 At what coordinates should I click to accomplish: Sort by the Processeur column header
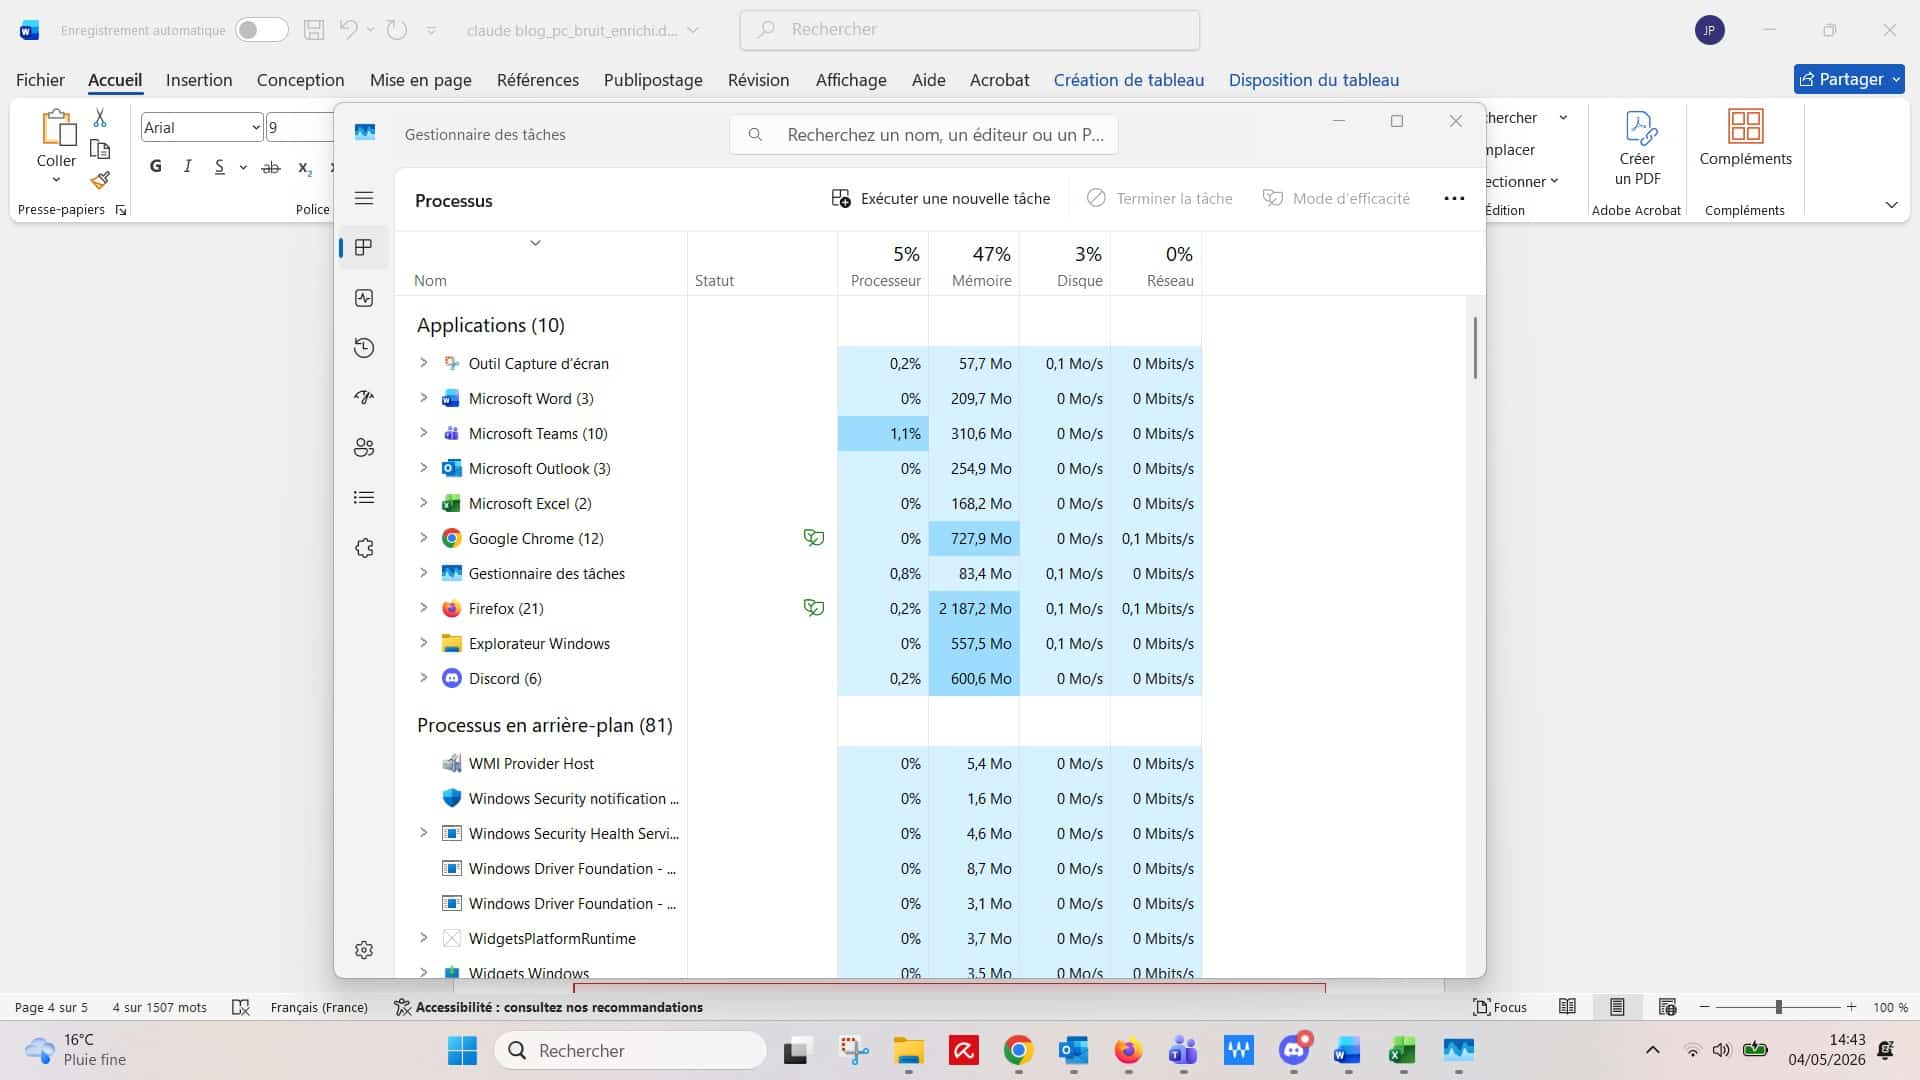click(883, 265)
